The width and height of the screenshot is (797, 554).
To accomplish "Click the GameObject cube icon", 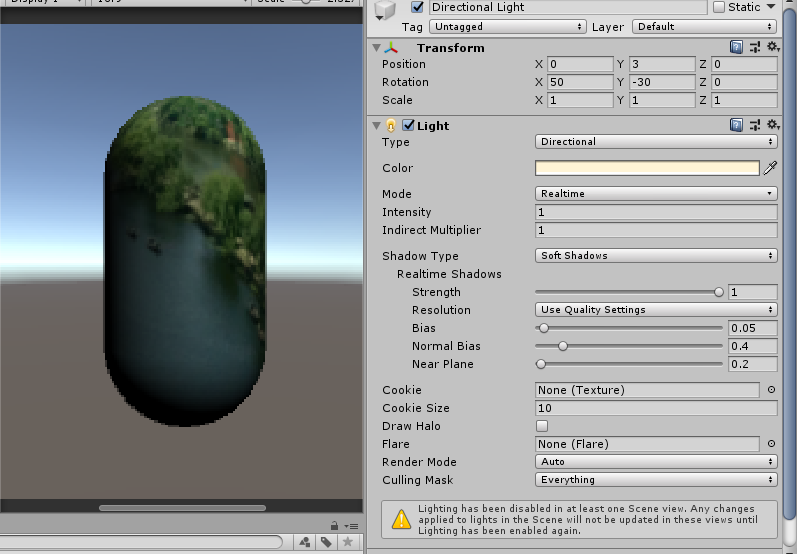I will 385,9.
